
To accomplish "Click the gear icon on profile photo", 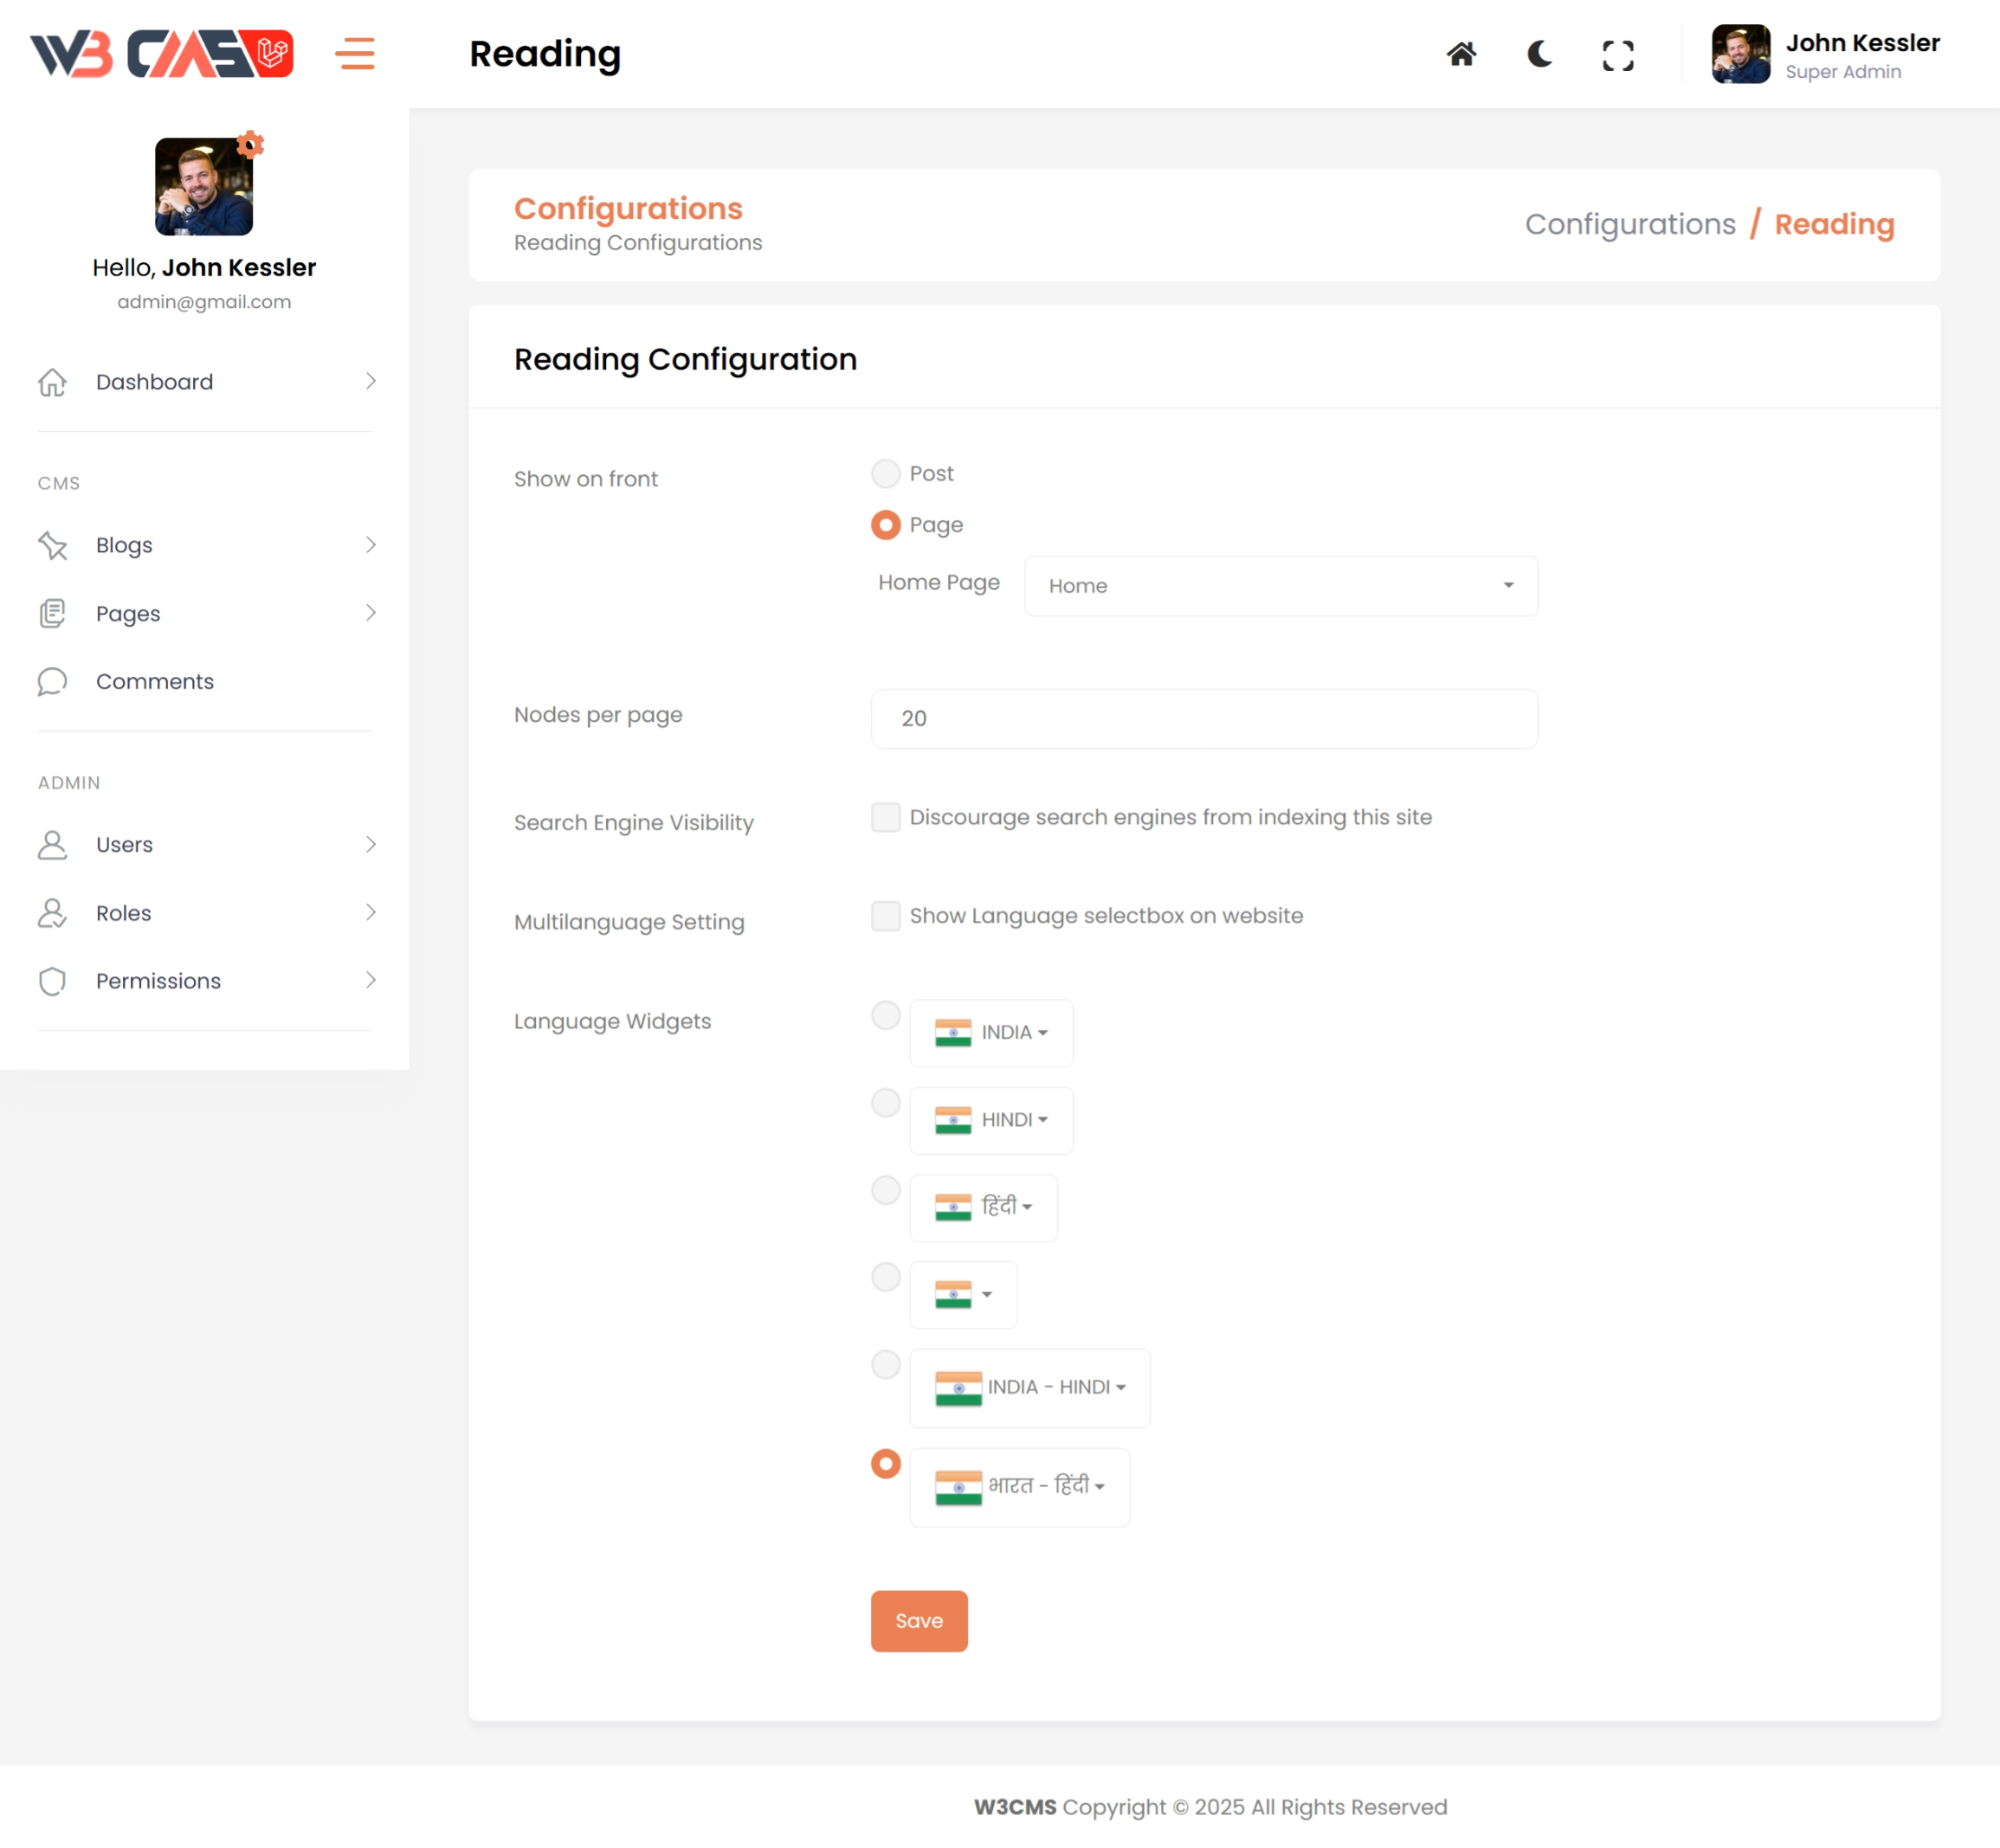I will tap(250, 145).
